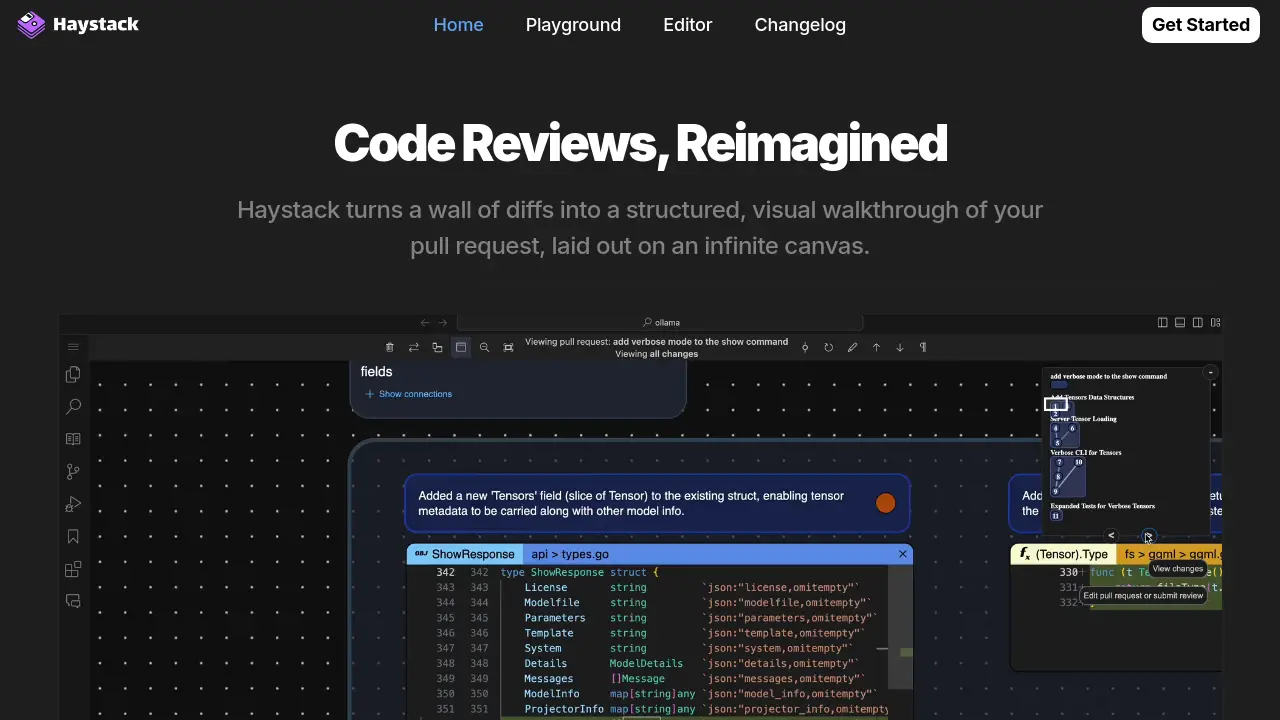Click the zoom out magnifier in toolbar
This screenshot has height=720, width=1280.
point(484,347)
